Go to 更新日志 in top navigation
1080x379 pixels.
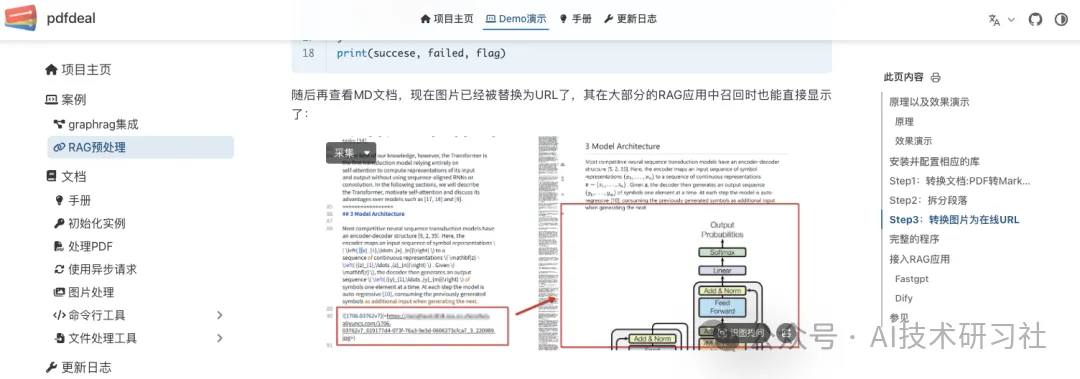(630, 19)
